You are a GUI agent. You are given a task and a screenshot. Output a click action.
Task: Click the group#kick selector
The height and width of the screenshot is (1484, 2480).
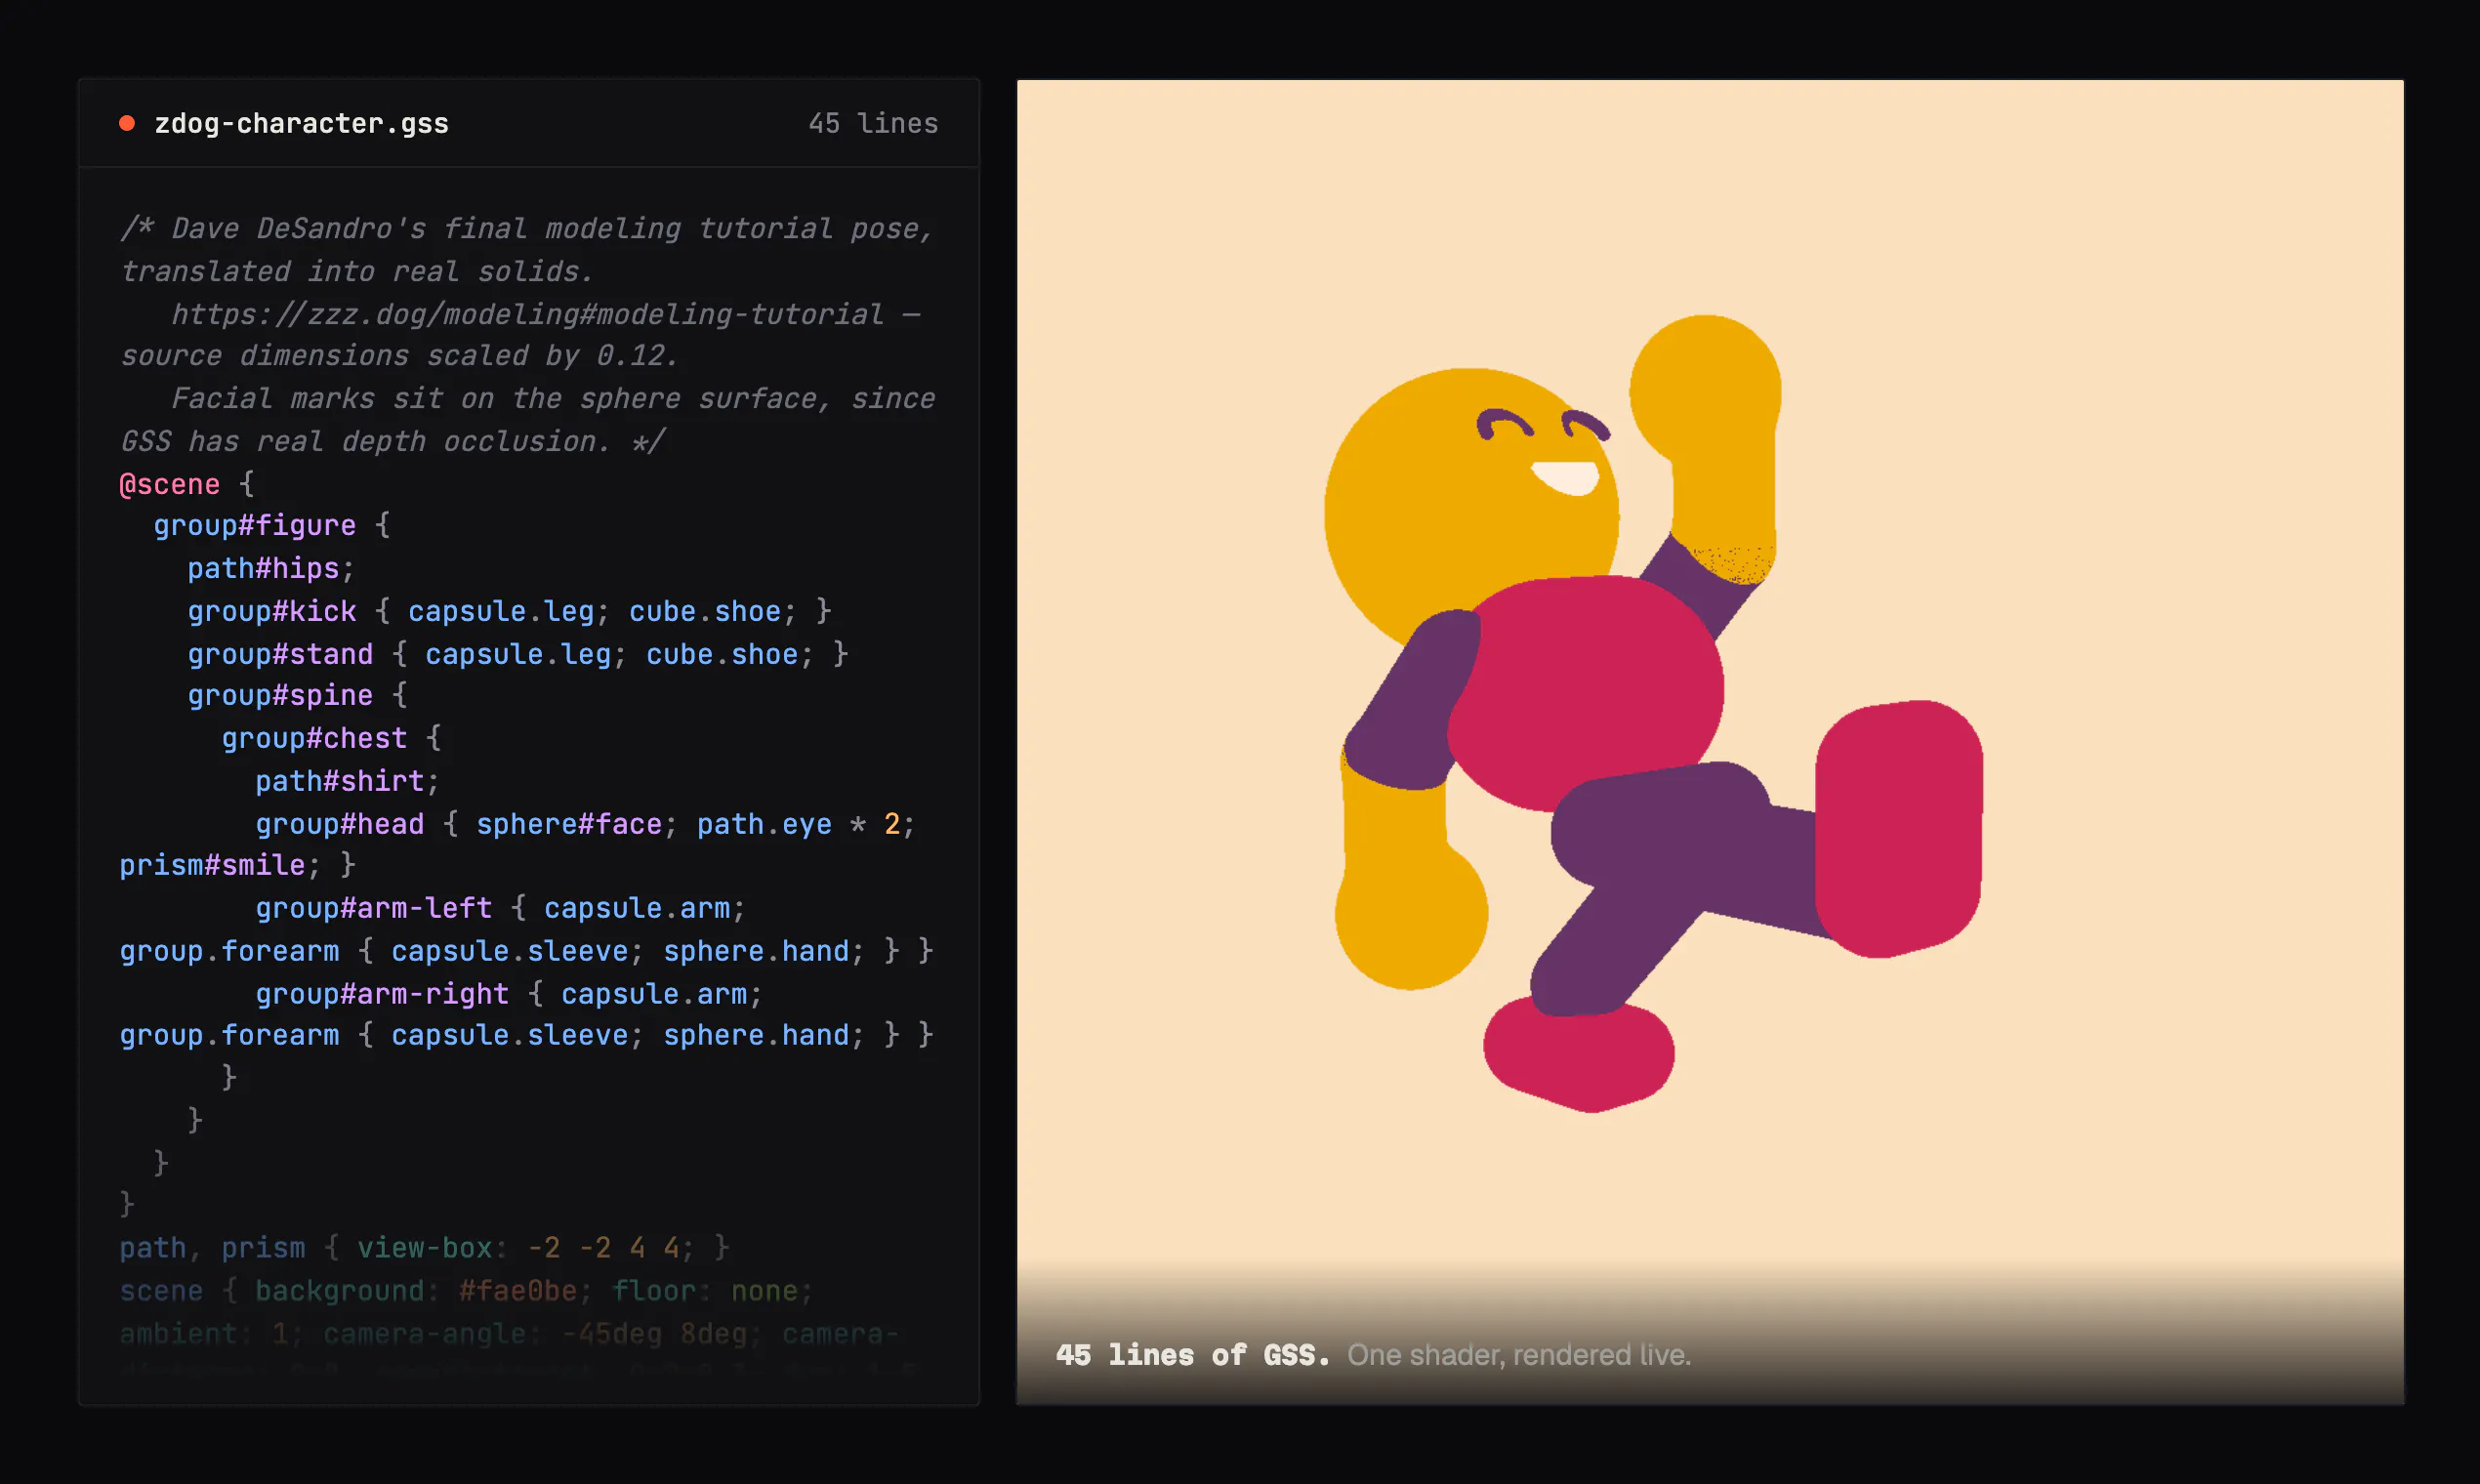point(271,611)
